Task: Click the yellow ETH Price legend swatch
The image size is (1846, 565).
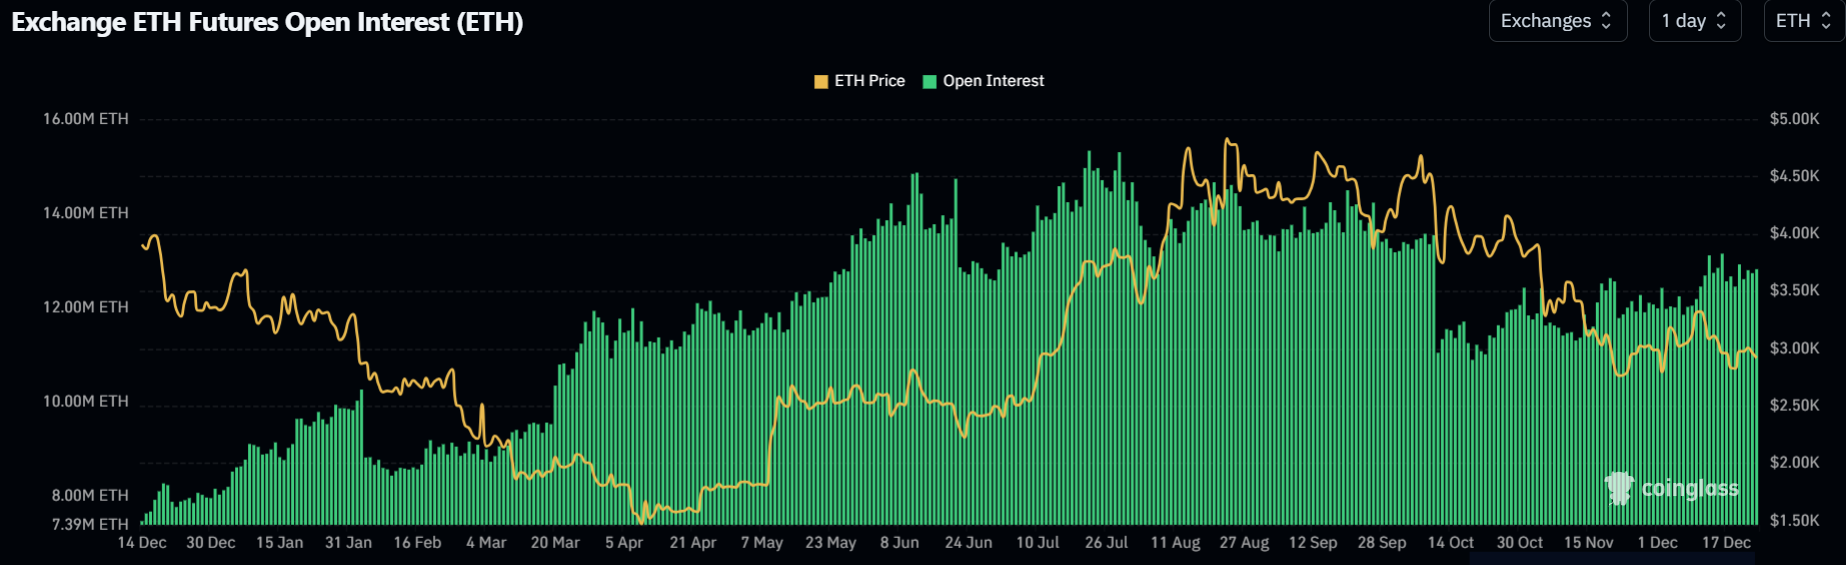Action: [x=821, y=82]
